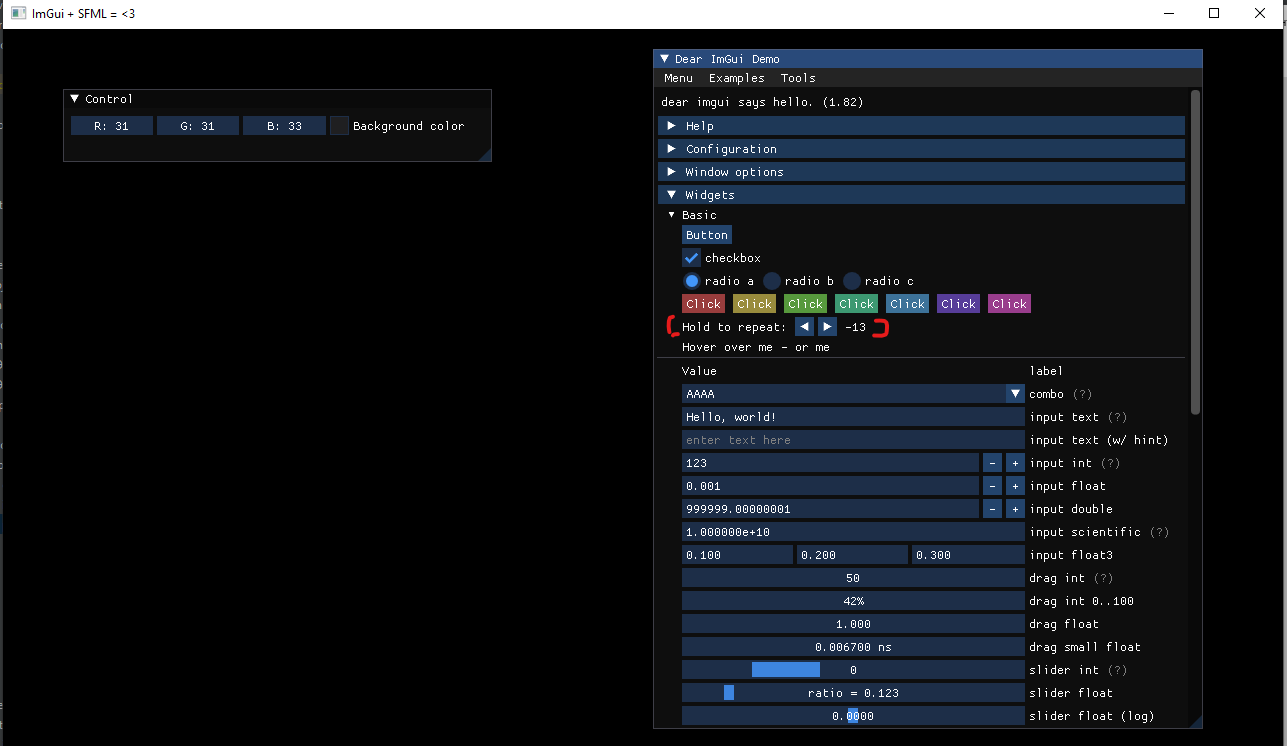
Task: Click the drag int 0..100 field
Action: pos(853,601)
